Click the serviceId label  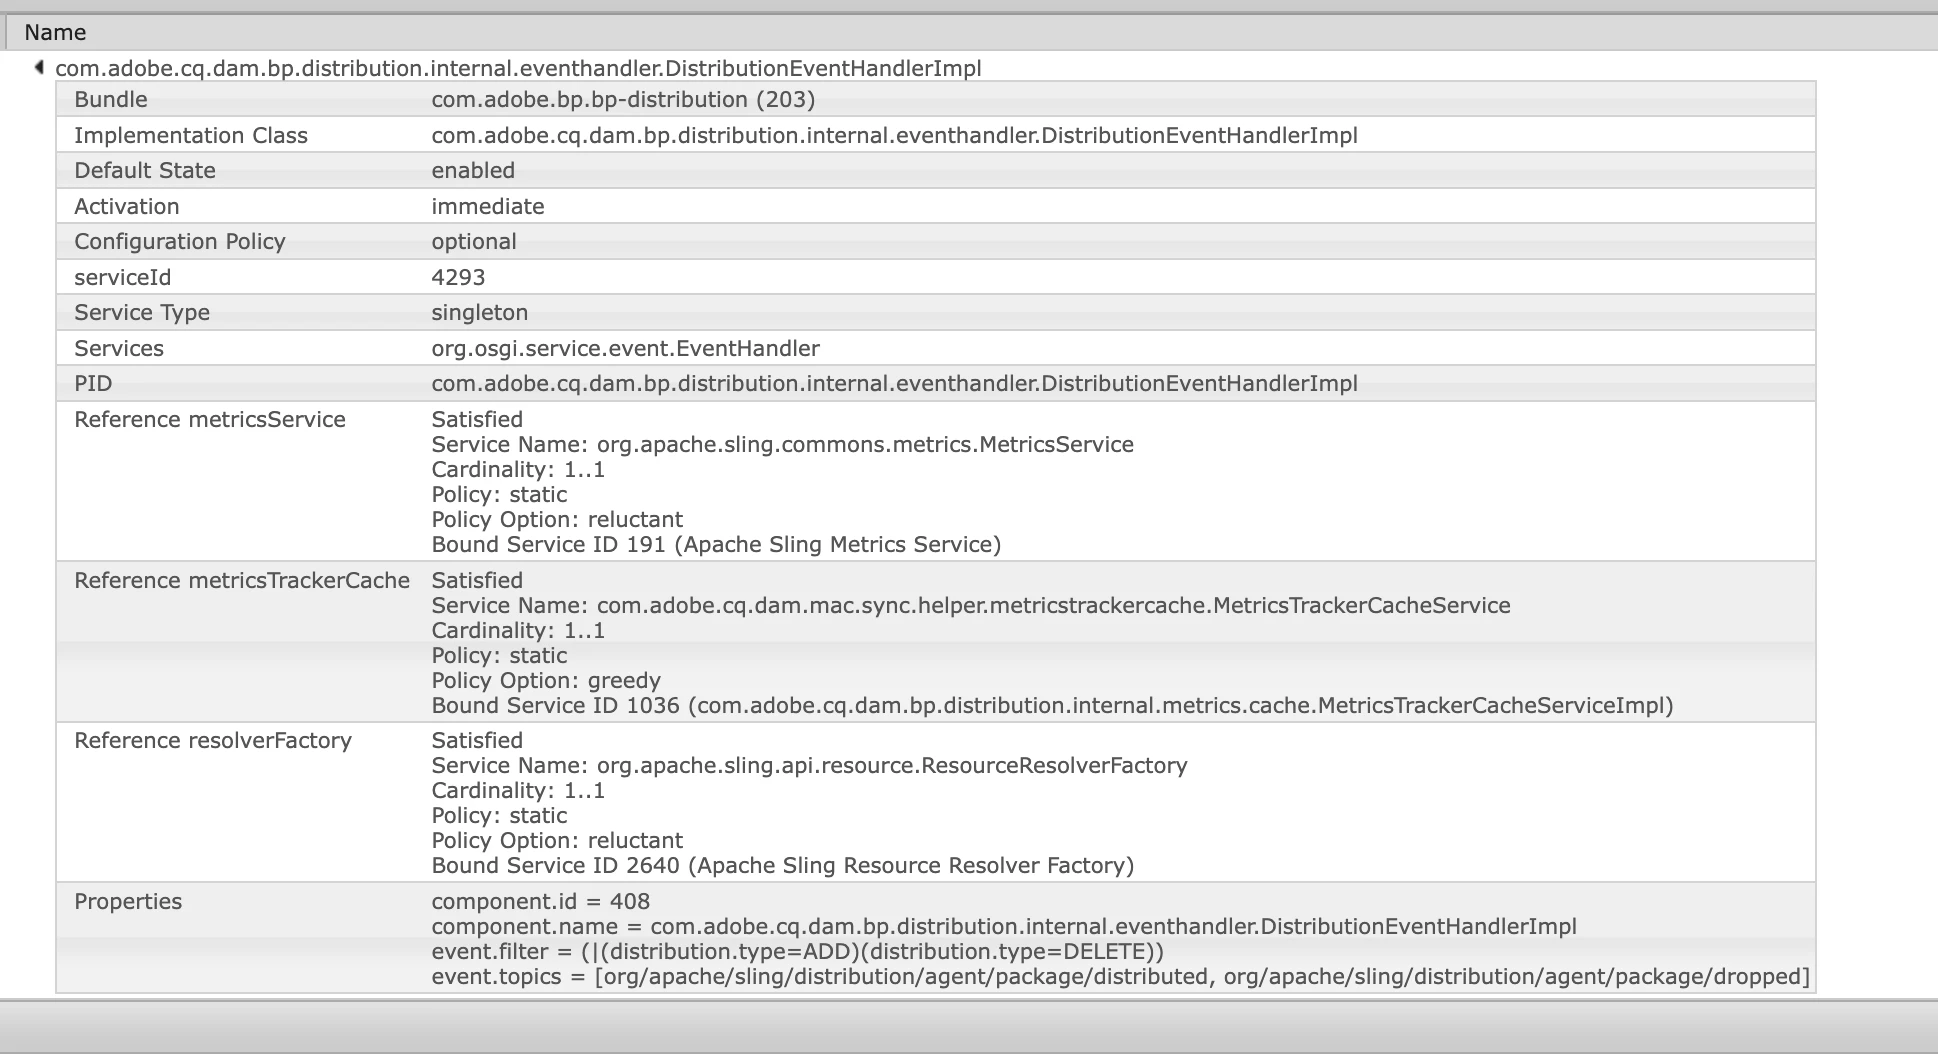(122, 278)
